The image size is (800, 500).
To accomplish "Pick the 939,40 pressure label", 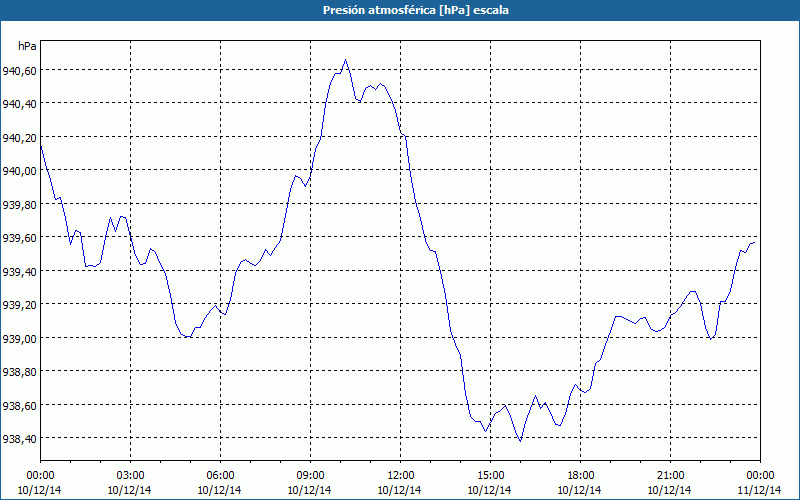I will click(x=19, y=272).
